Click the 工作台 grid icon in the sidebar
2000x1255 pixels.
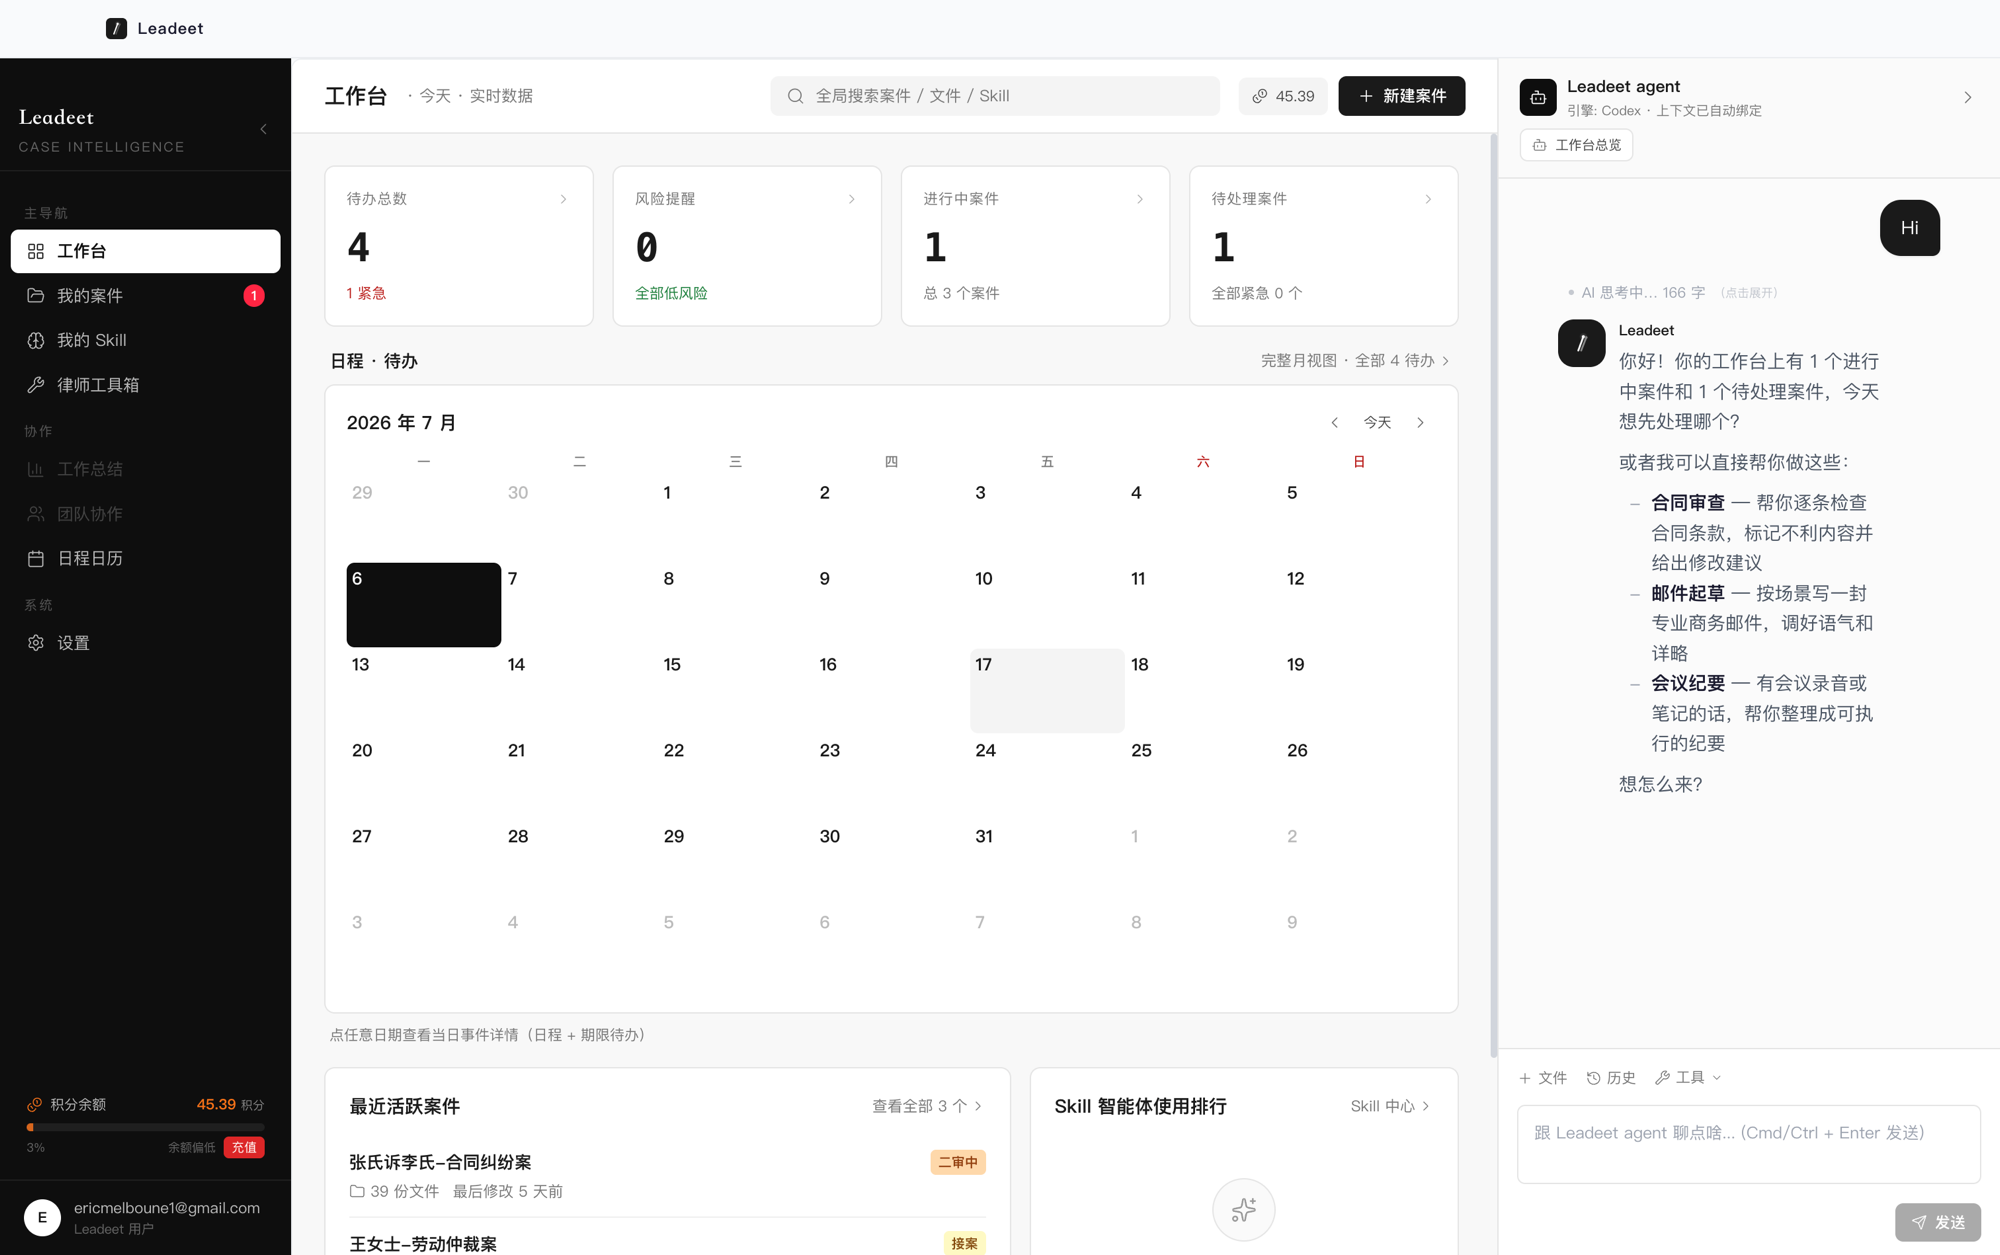[x=36, y=251]
